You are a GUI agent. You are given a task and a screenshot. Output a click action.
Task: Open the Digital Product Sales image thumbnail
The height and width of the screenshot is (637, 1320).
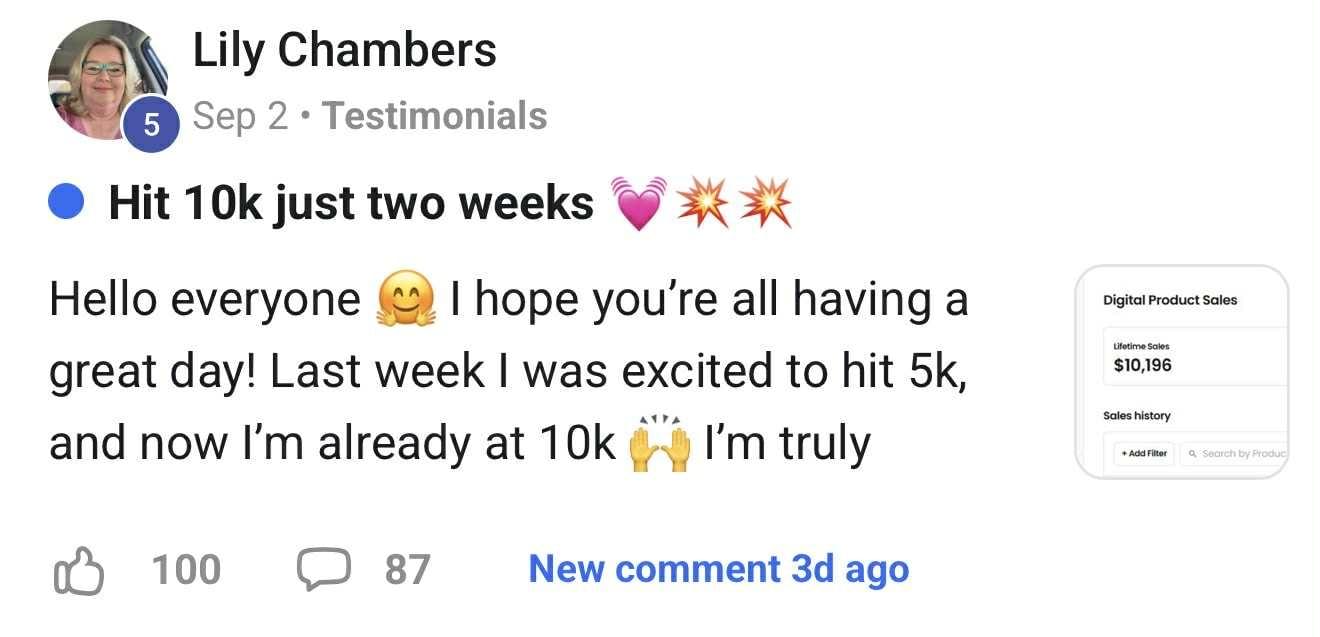tap(1181, 371)
